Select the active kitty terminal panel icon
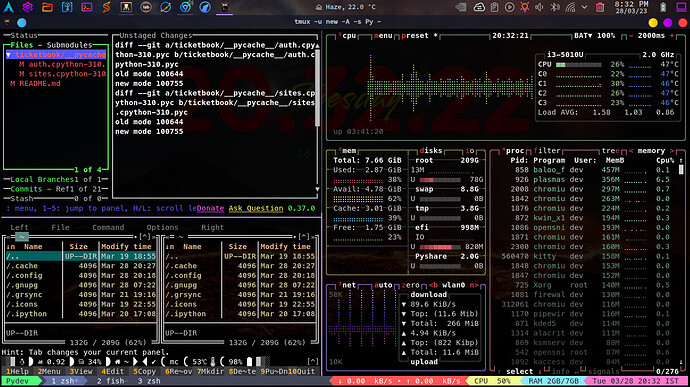The image size is (690, 387). [224, 7]
